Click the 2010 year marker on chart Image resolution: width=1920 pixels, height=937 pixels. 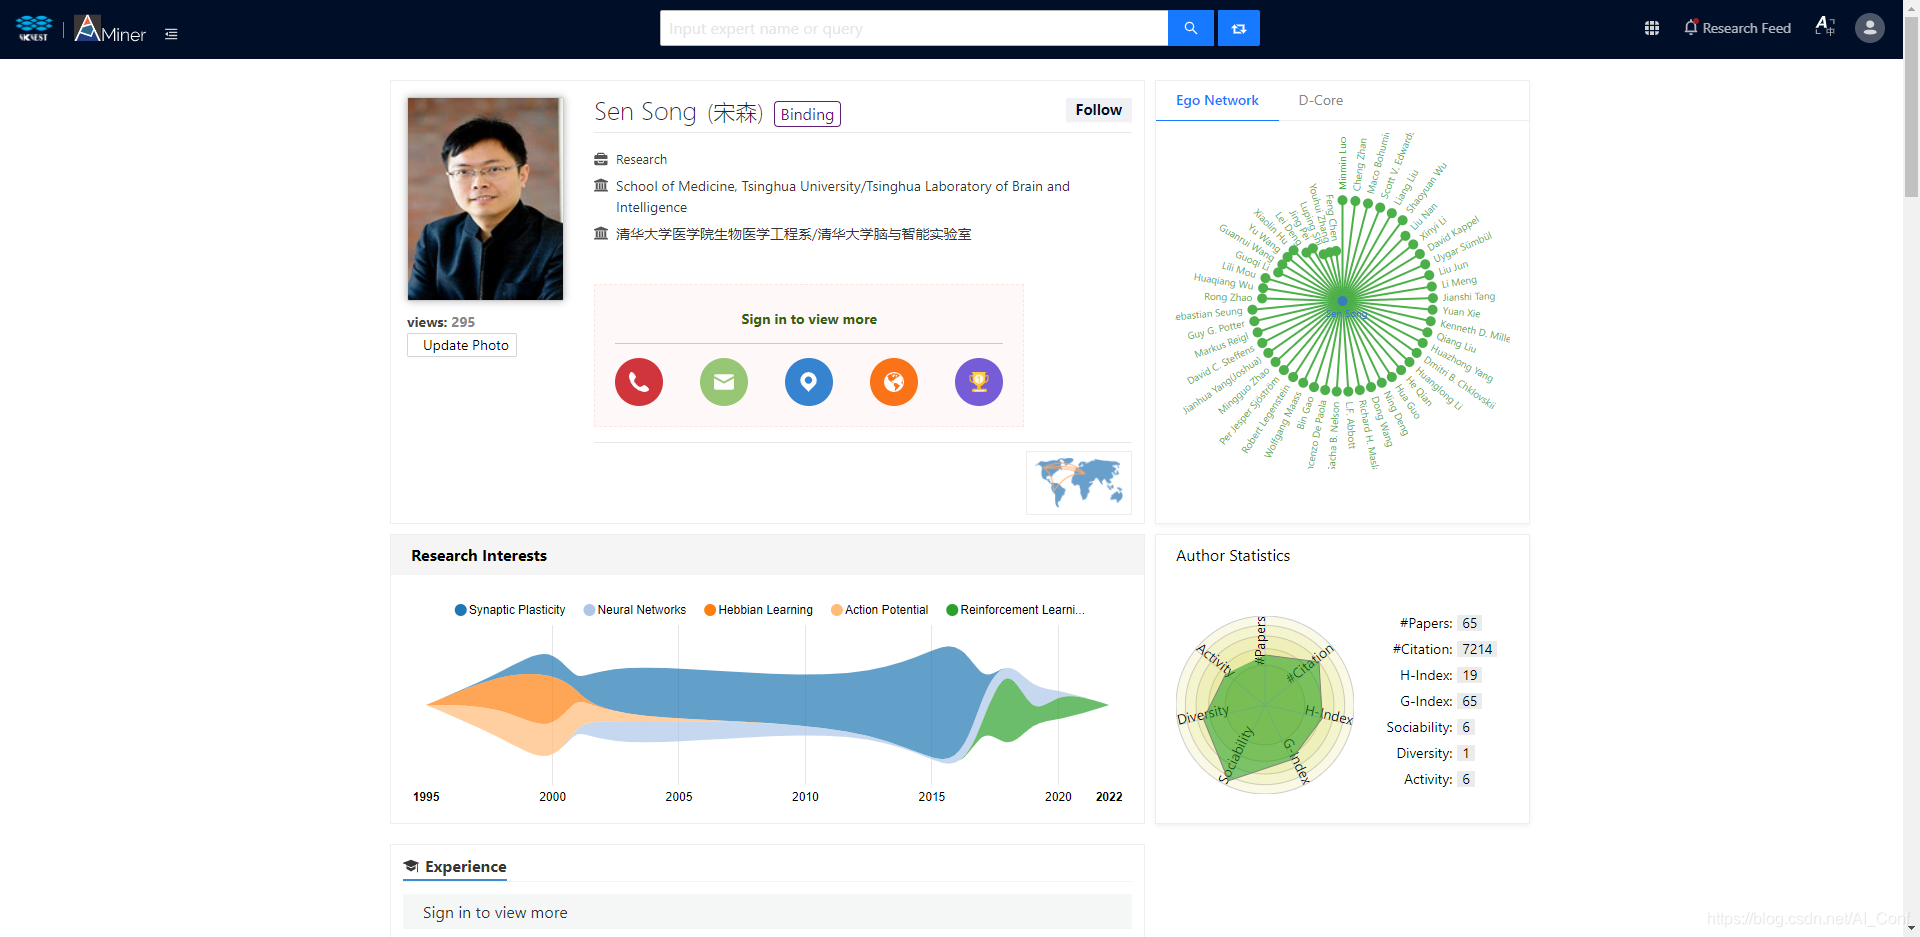click(805, 797)
